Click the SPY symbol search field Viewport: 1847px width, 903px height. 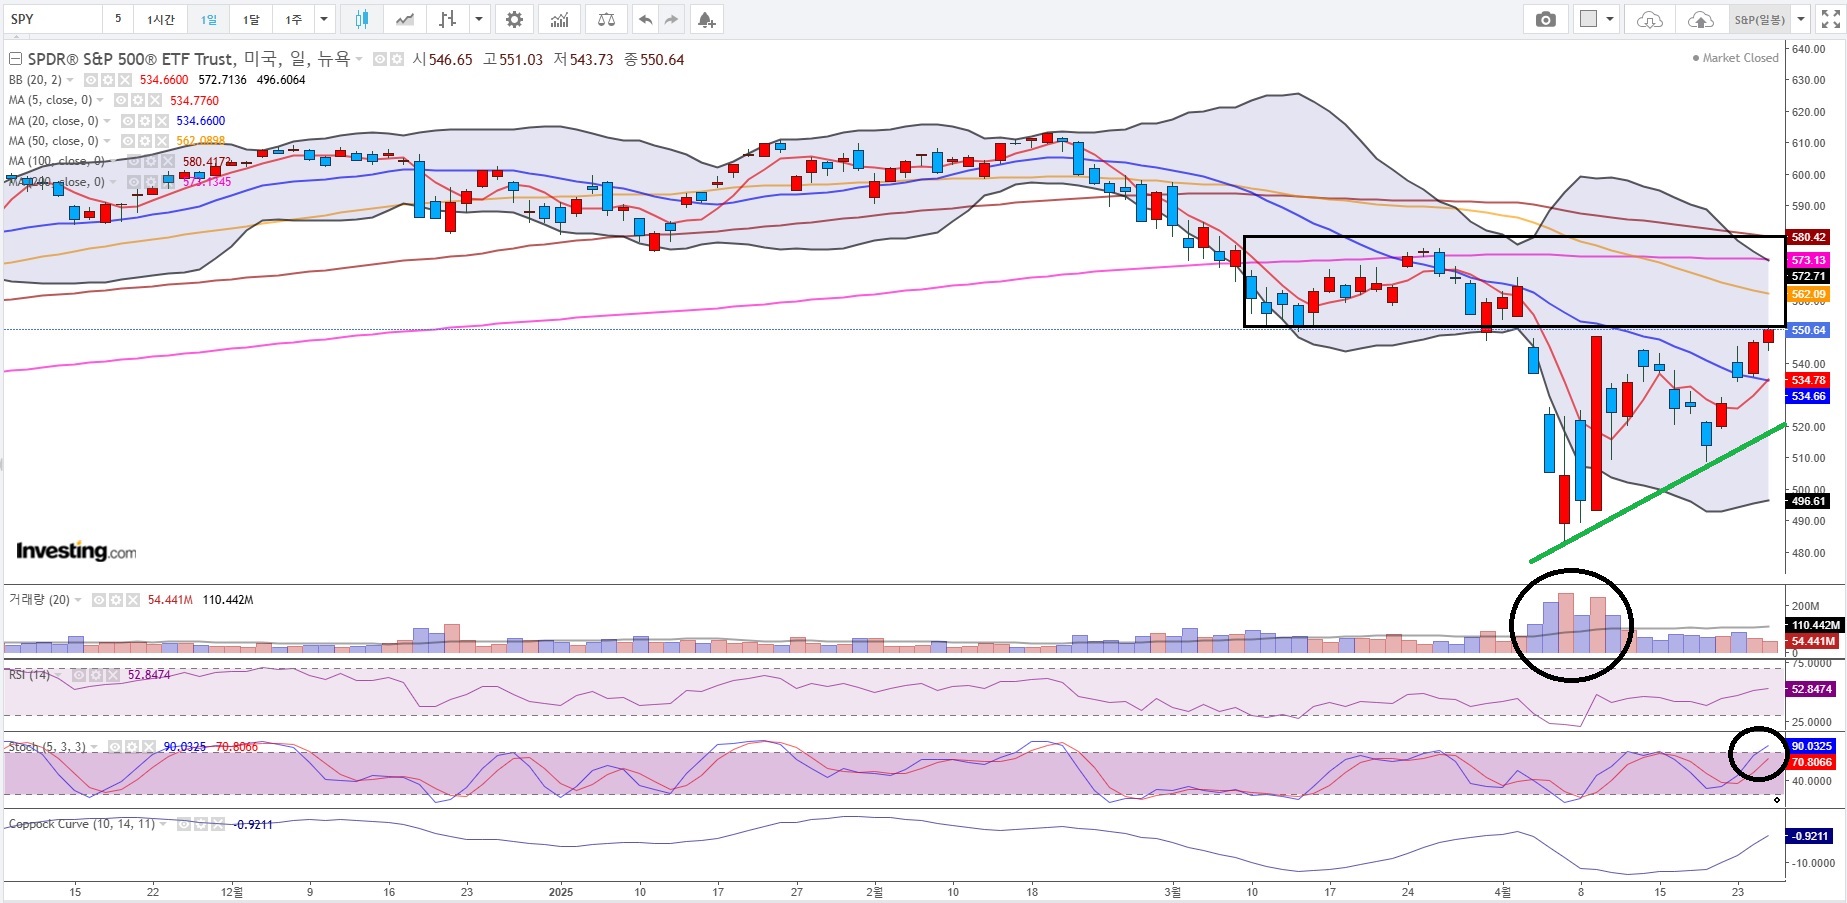point(53,19)
